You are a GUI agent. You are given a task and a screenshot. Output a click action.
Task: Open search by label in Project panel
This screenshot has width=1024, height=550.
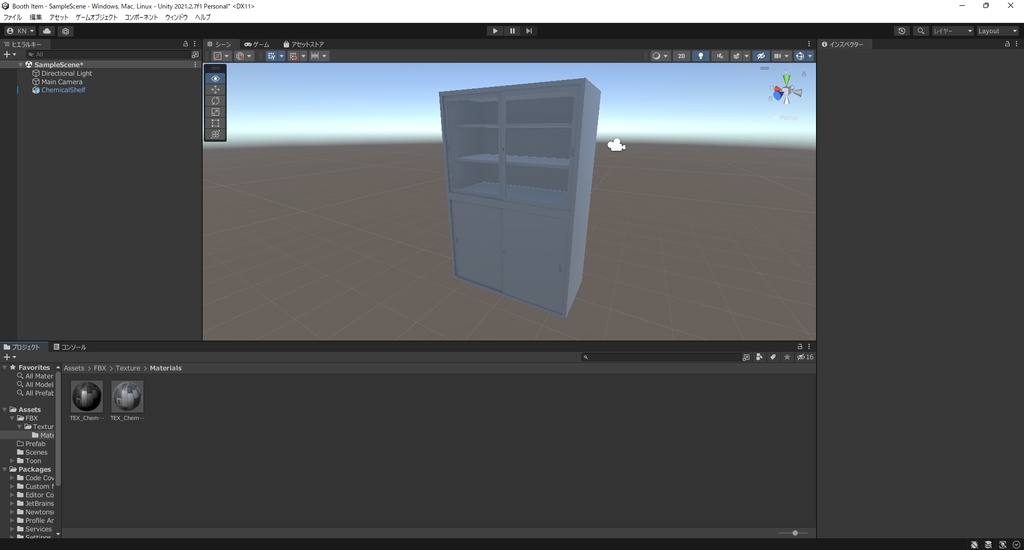click(773, 357)
